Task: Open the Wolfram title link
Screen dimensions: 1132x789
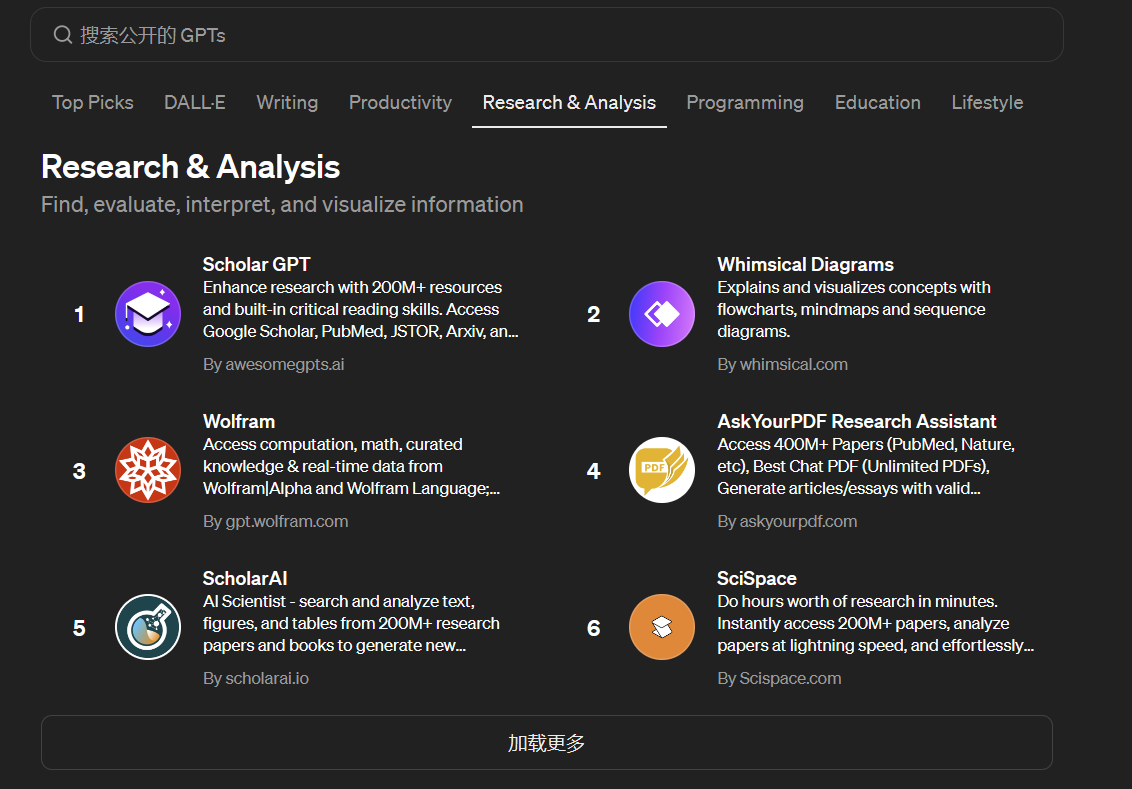Action: 239,422
